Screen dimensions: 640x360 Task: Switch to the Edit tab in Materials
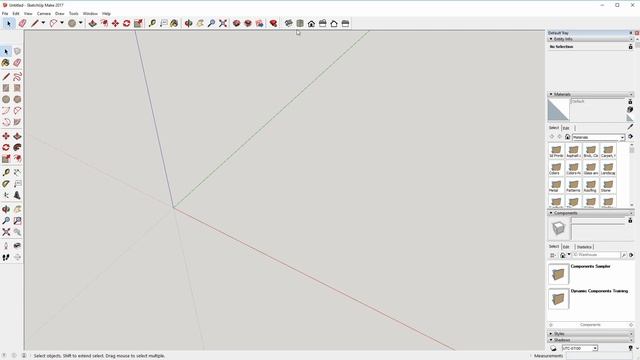[566, 128]
